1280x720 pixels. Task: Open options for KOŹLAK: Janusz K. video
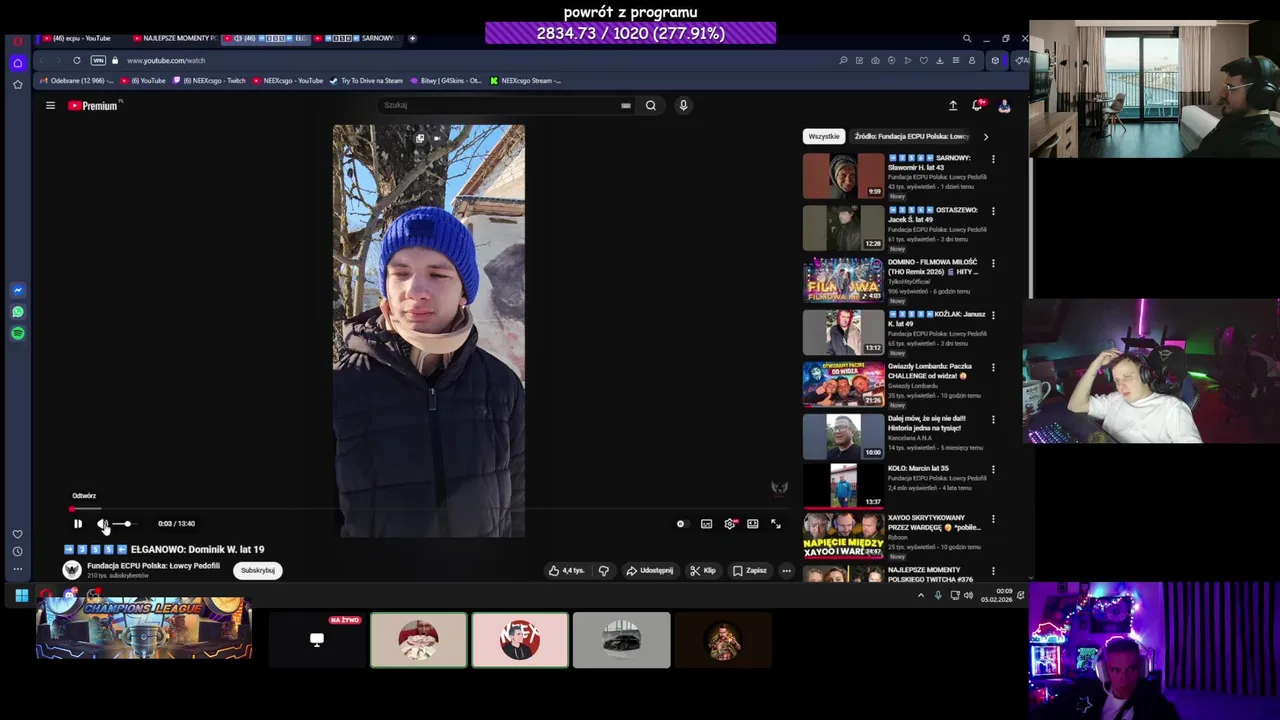tap(993, 315)
